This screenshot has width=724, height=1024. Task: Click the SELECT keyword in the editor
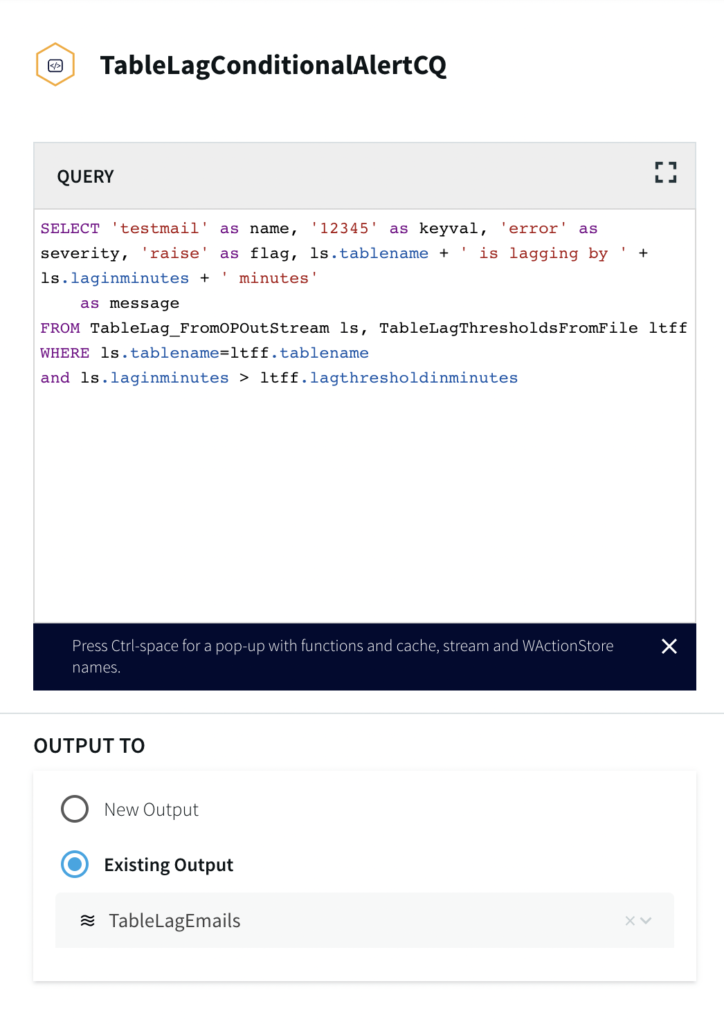70,229
